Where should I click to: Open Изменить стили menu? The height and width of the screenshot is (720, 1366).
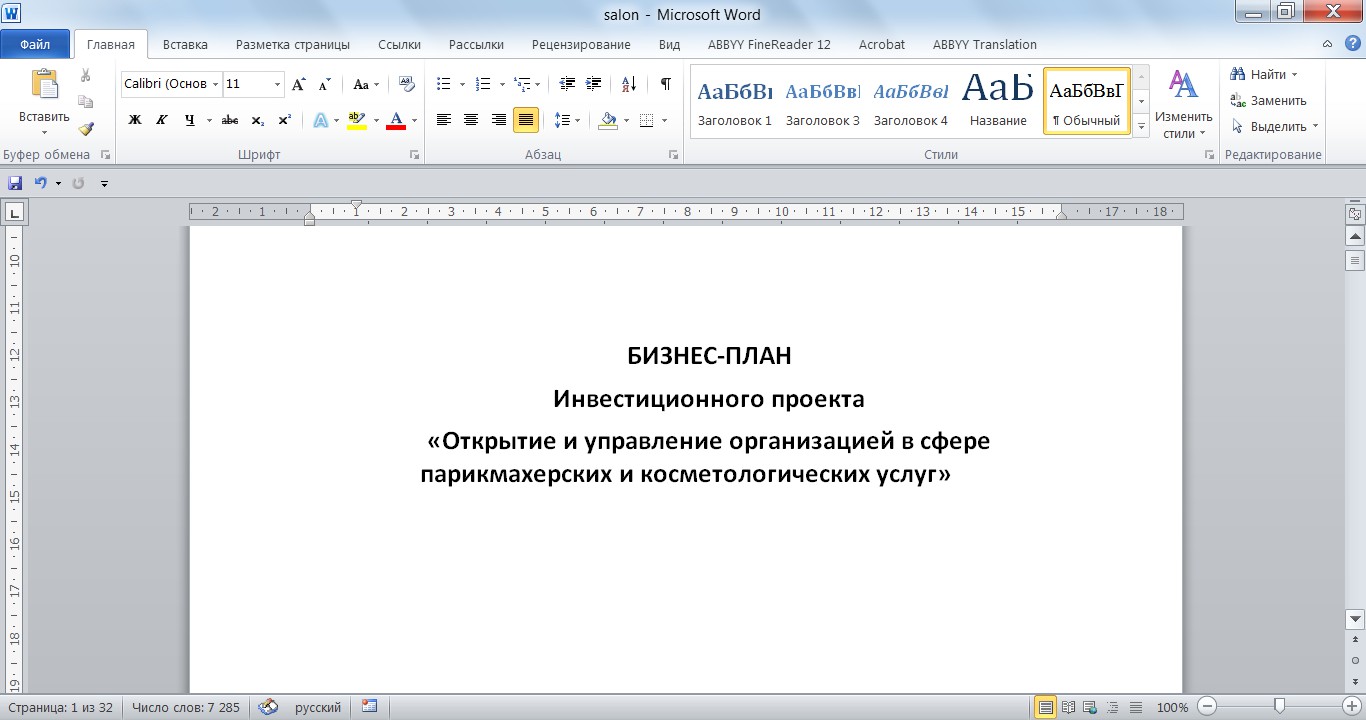[1183, 102]
